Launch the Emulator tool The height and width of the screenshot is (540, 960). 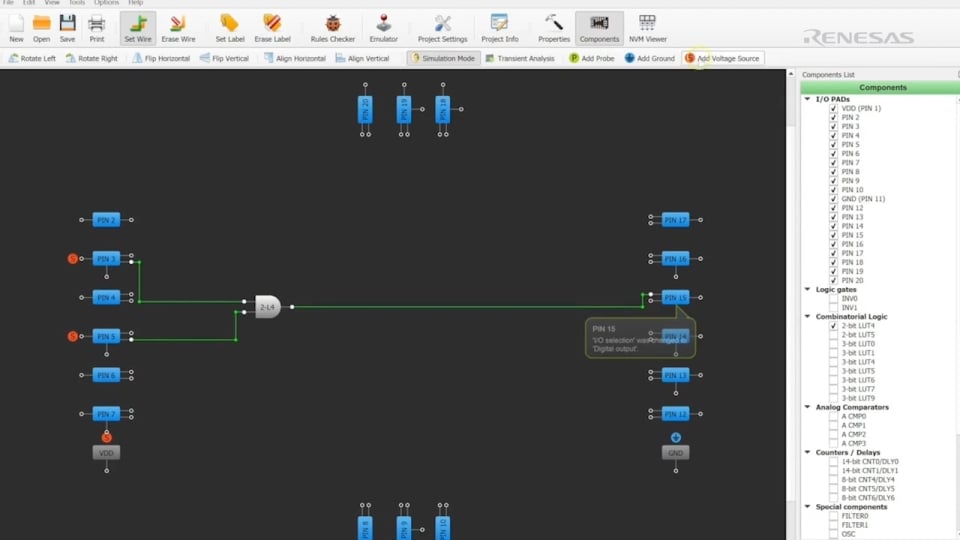(x=383, y=27)
